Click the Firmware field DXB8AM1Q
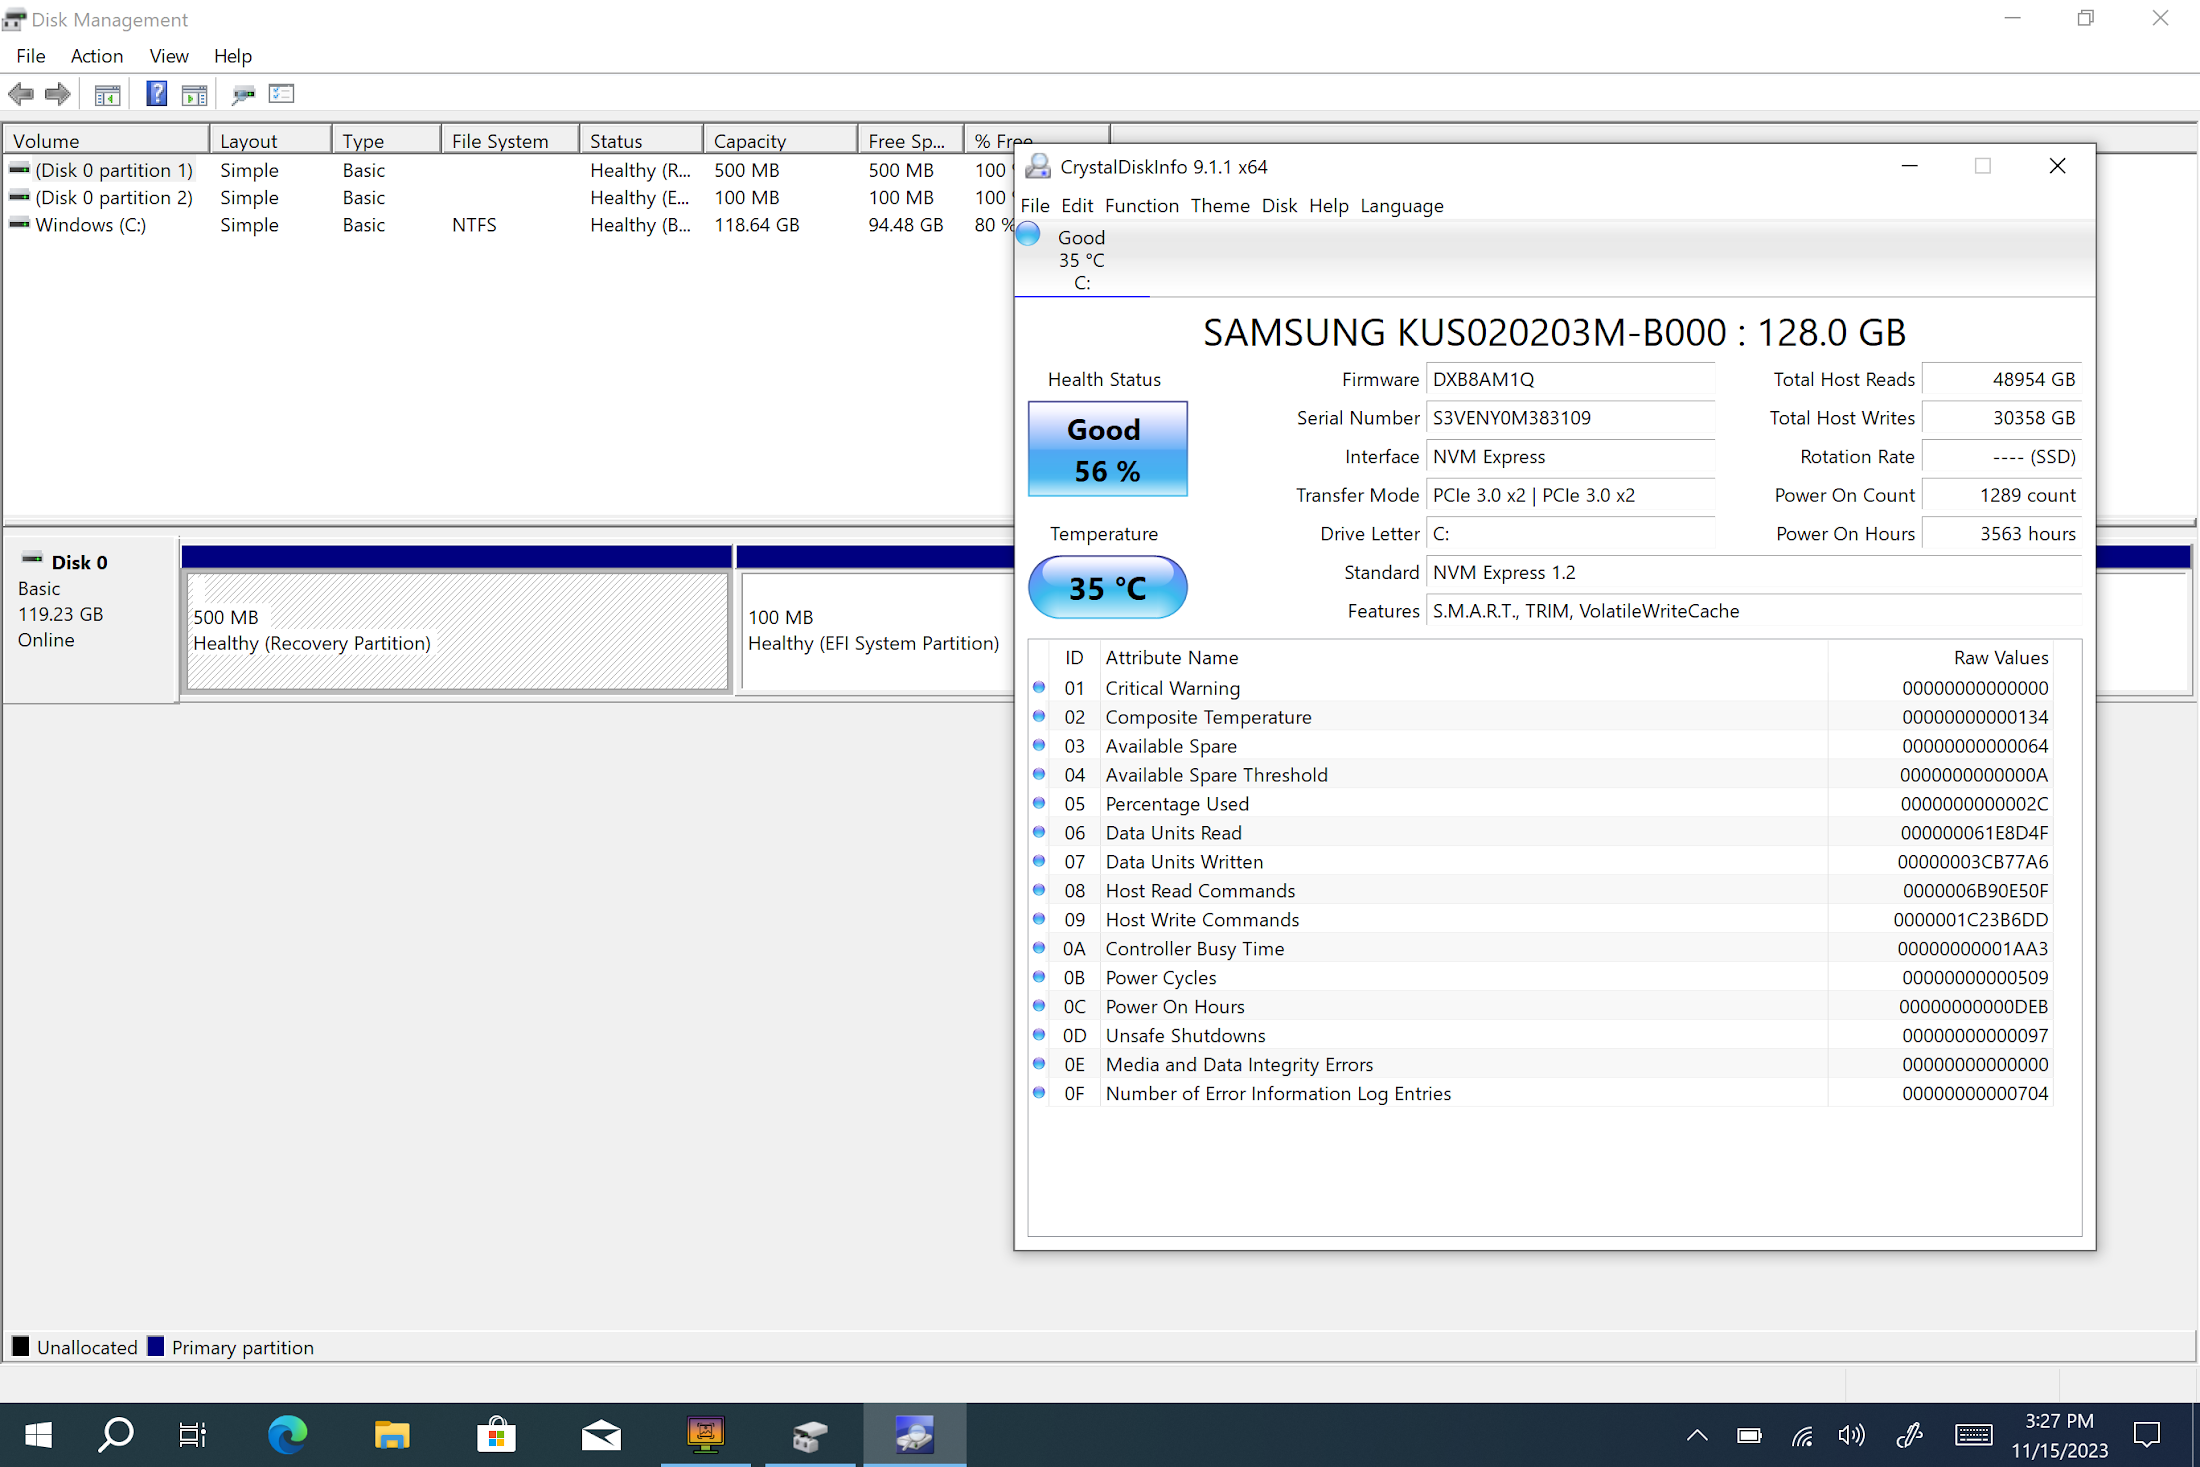 pyautogui.click(x=1570, y=379)
